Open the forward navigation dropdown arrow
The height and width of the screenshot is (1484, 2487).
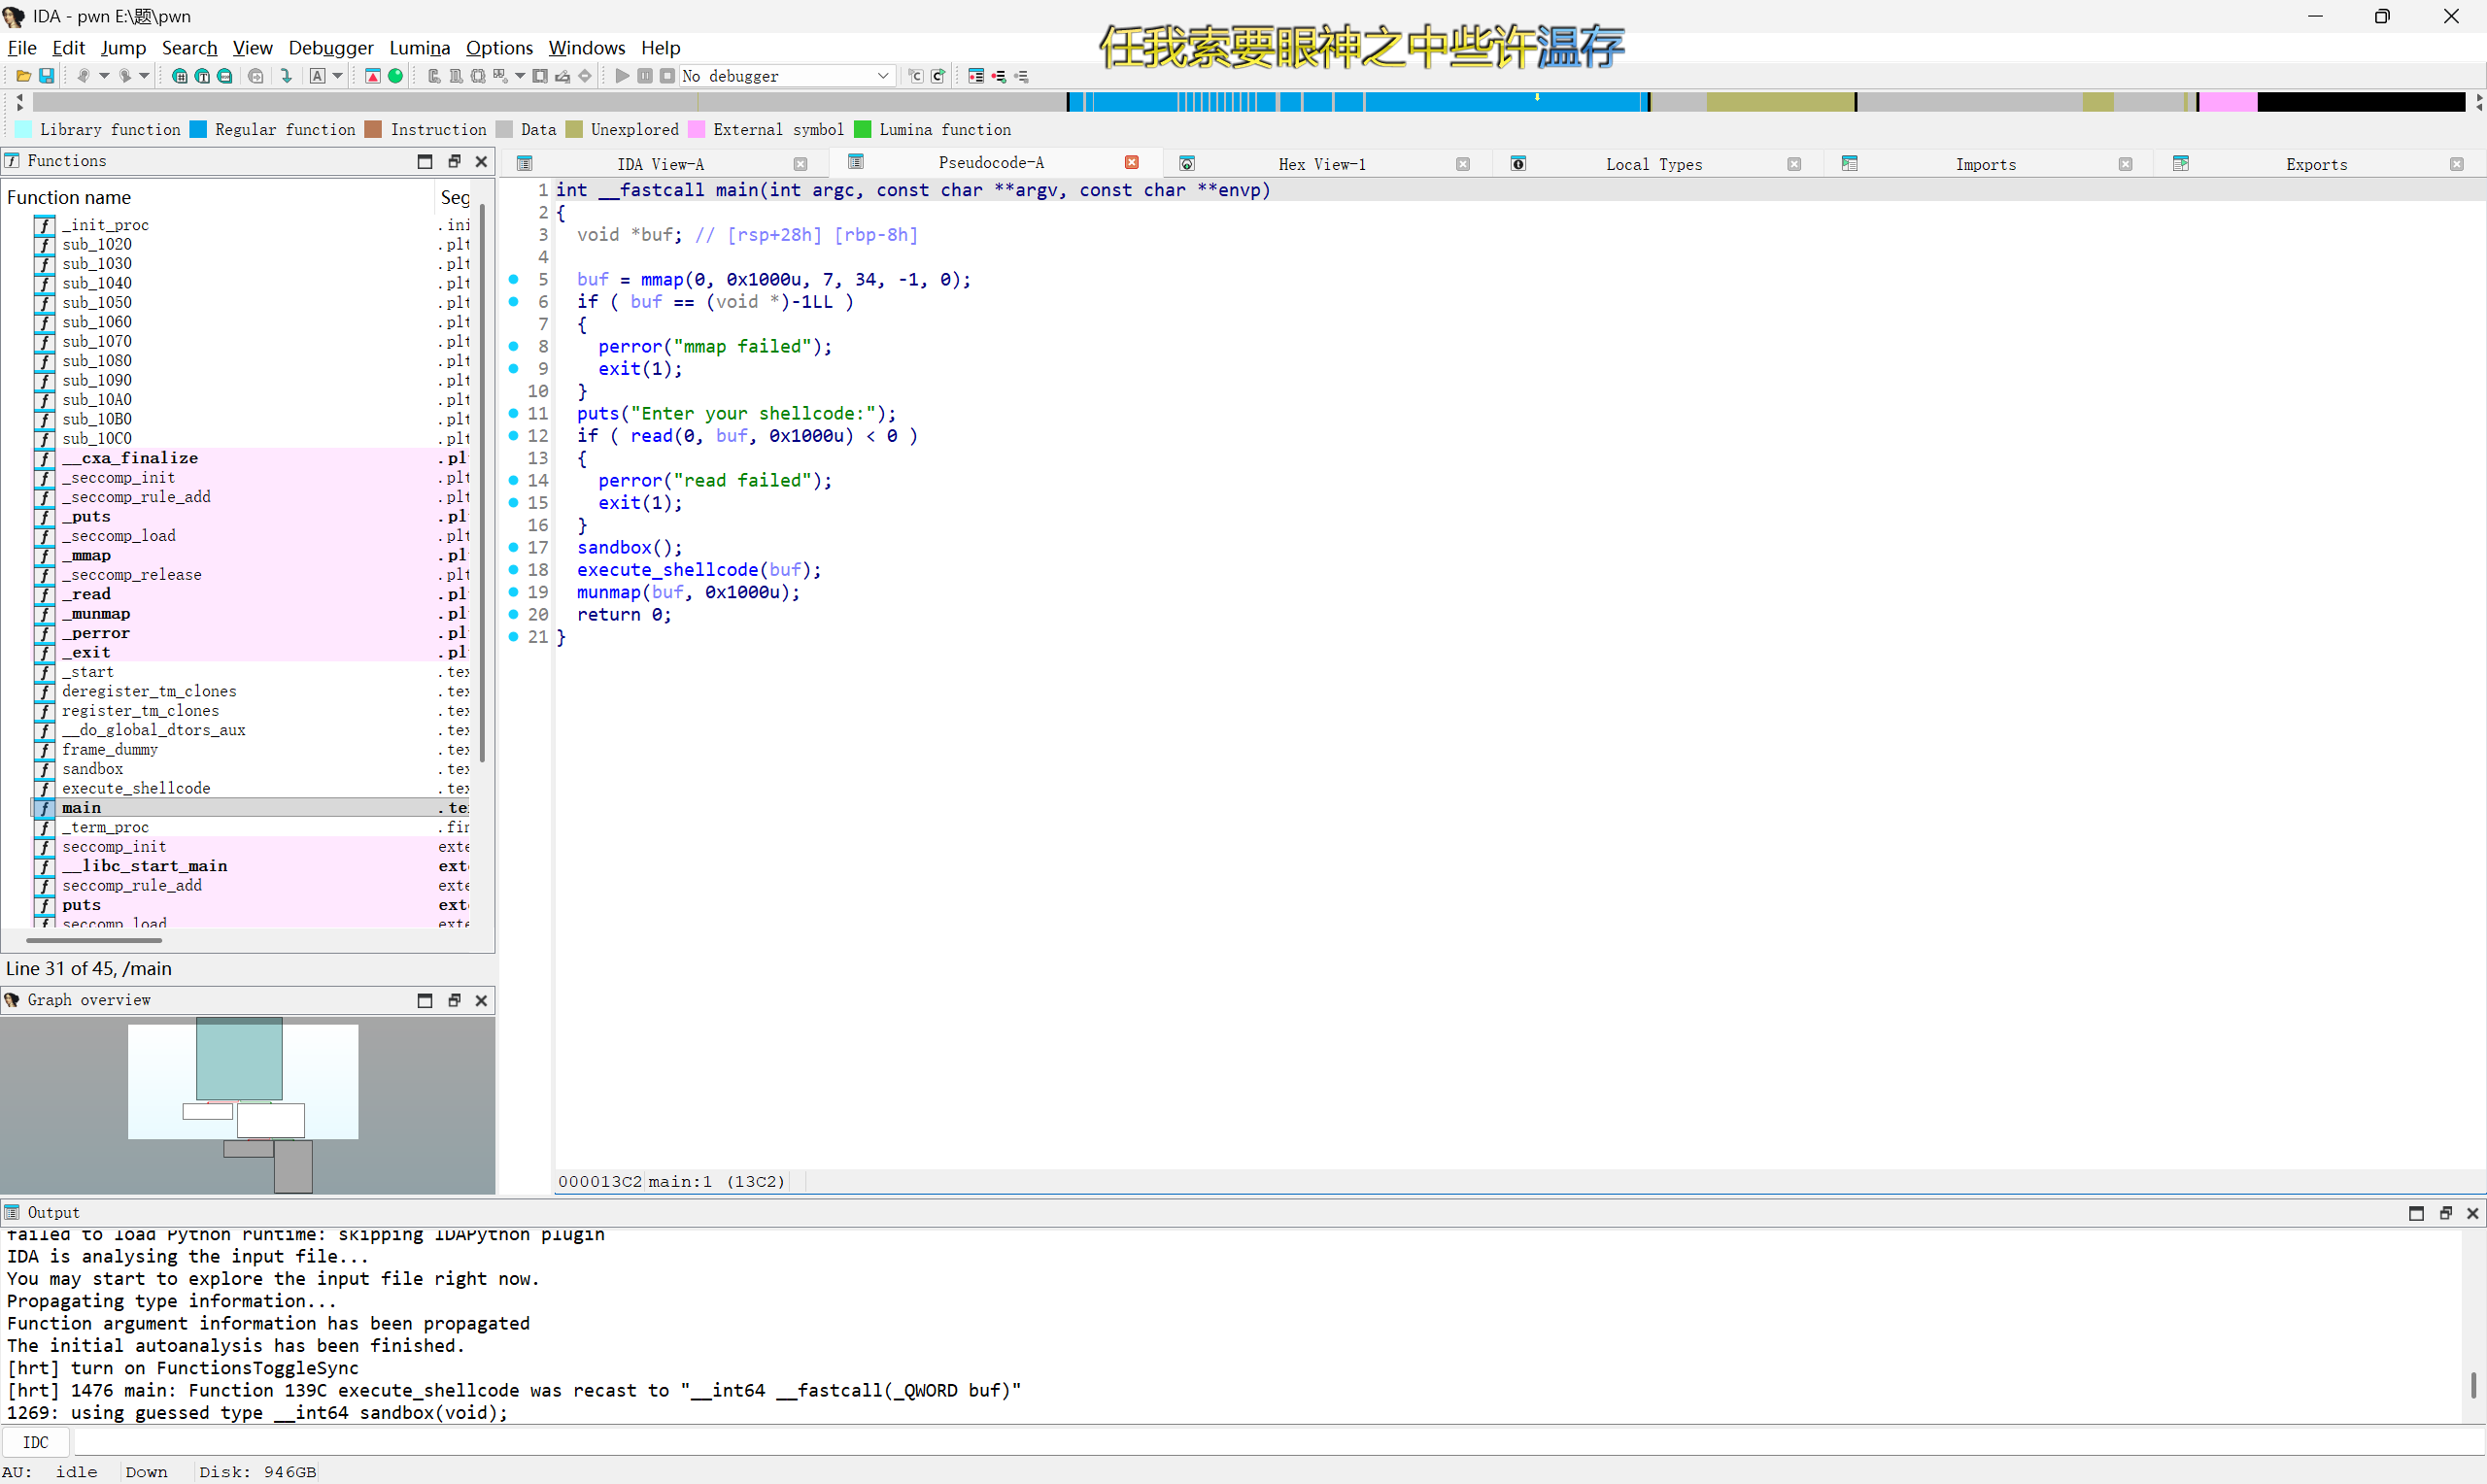coord(143,75)
